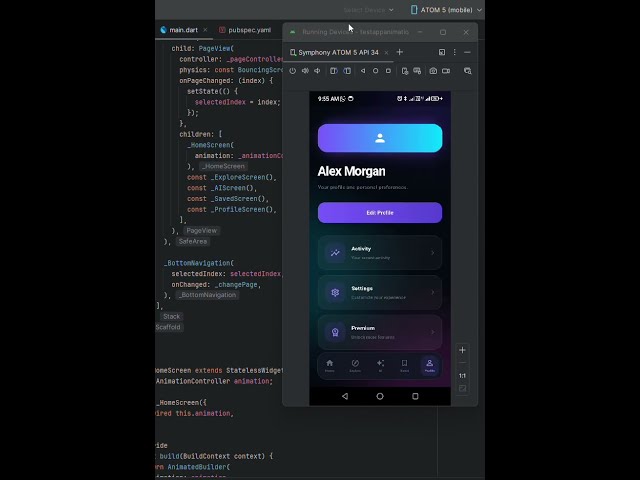Click the emulator volume up icon
The height and width of the screenshot is (480, 640).
(305, 71)
